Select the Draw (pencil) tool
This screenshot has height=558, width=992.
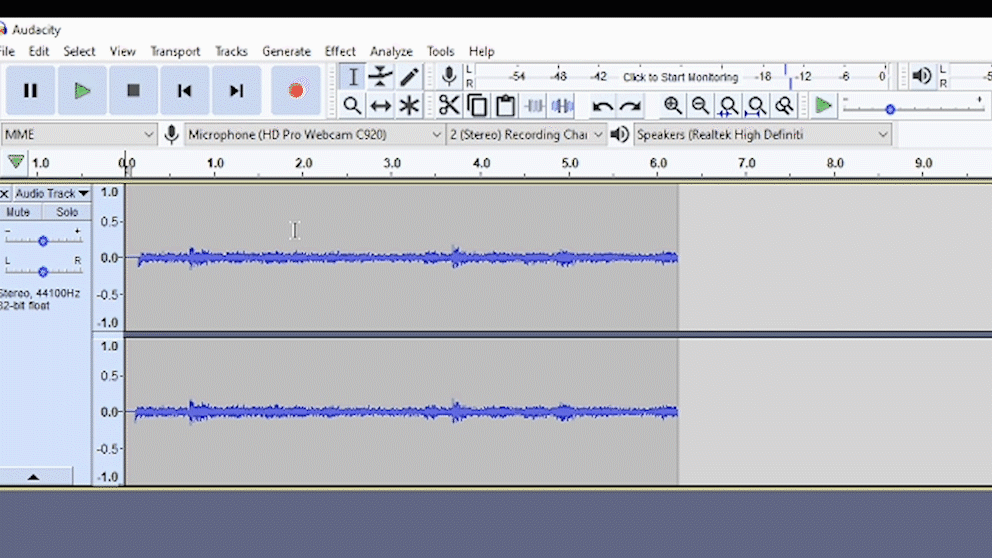[x=409, y=77]
